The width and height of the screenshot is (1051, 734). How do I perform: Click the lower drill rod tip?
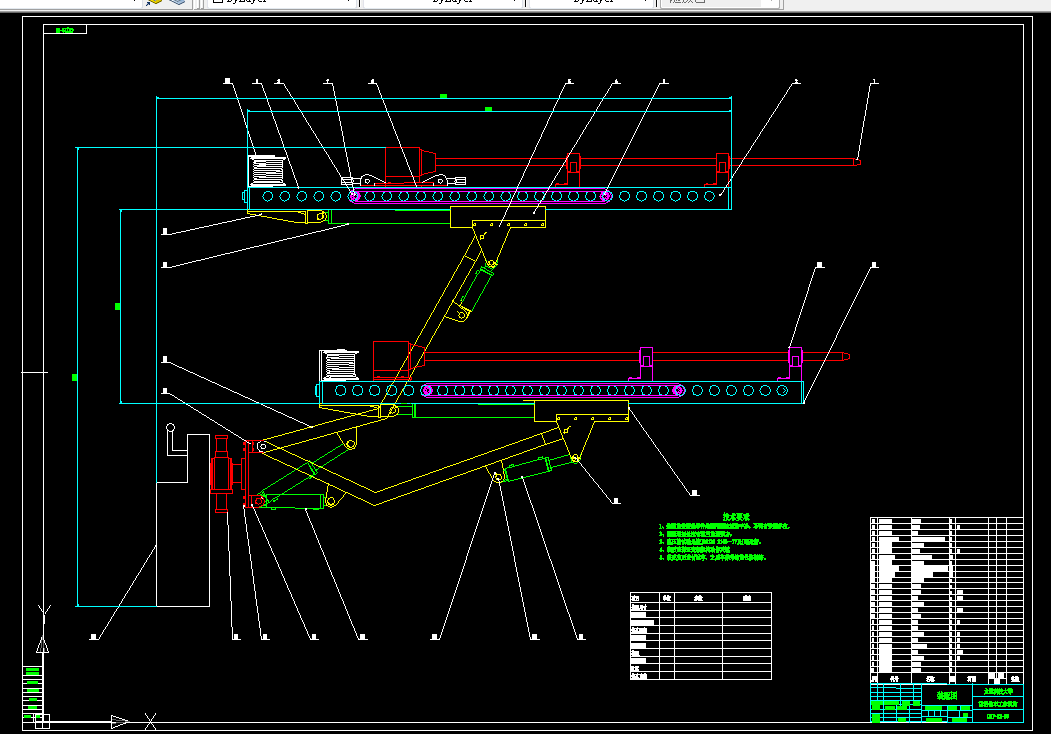tap(845, 357)
